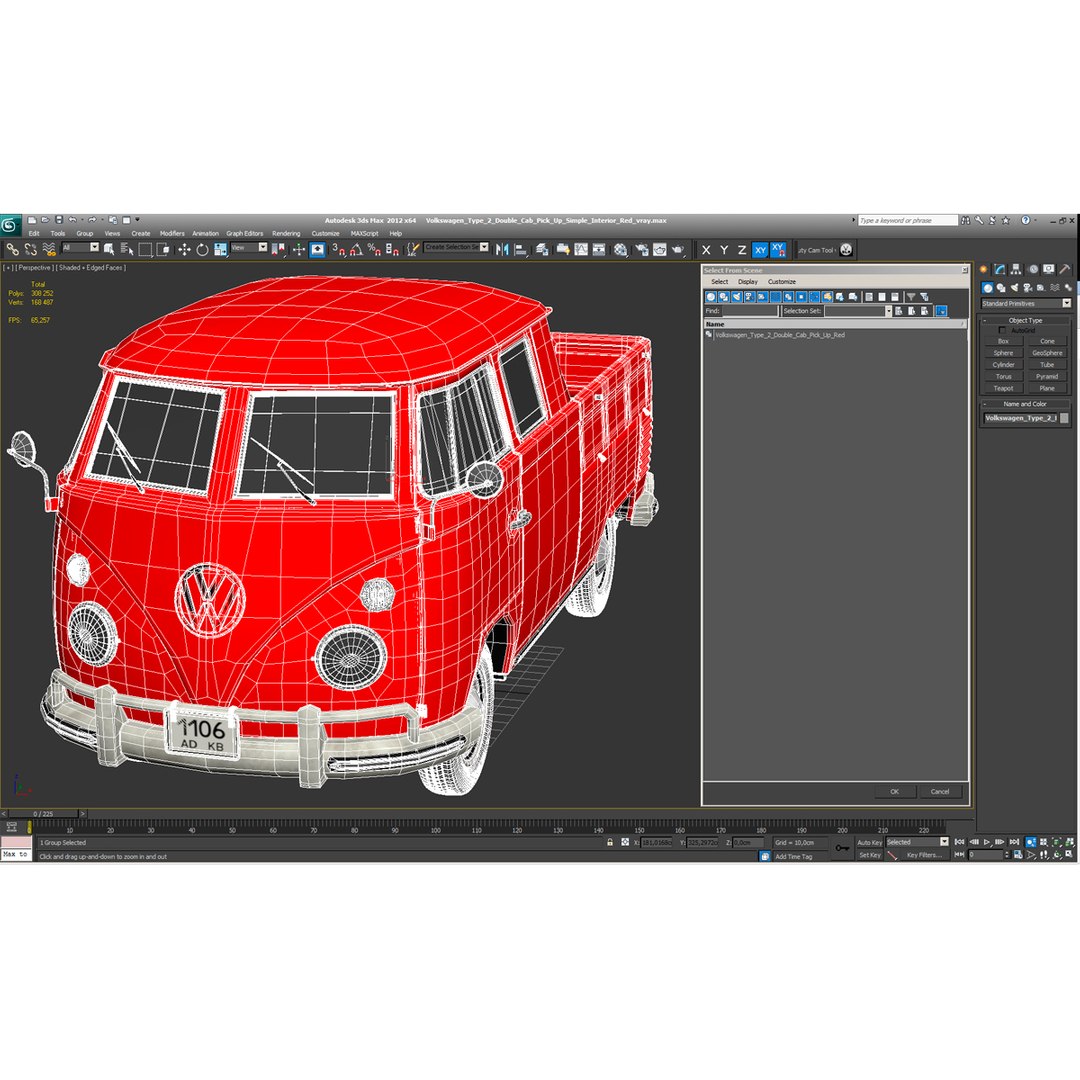Open Customize menu in Select From Scene
Viewport: 1080px width, 1080px height.
click(x=782, y=282)
